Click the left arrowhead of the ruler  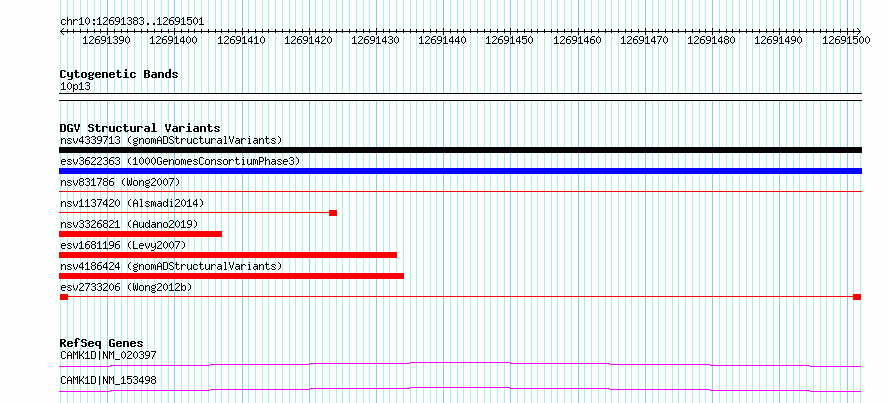[62, 31]
